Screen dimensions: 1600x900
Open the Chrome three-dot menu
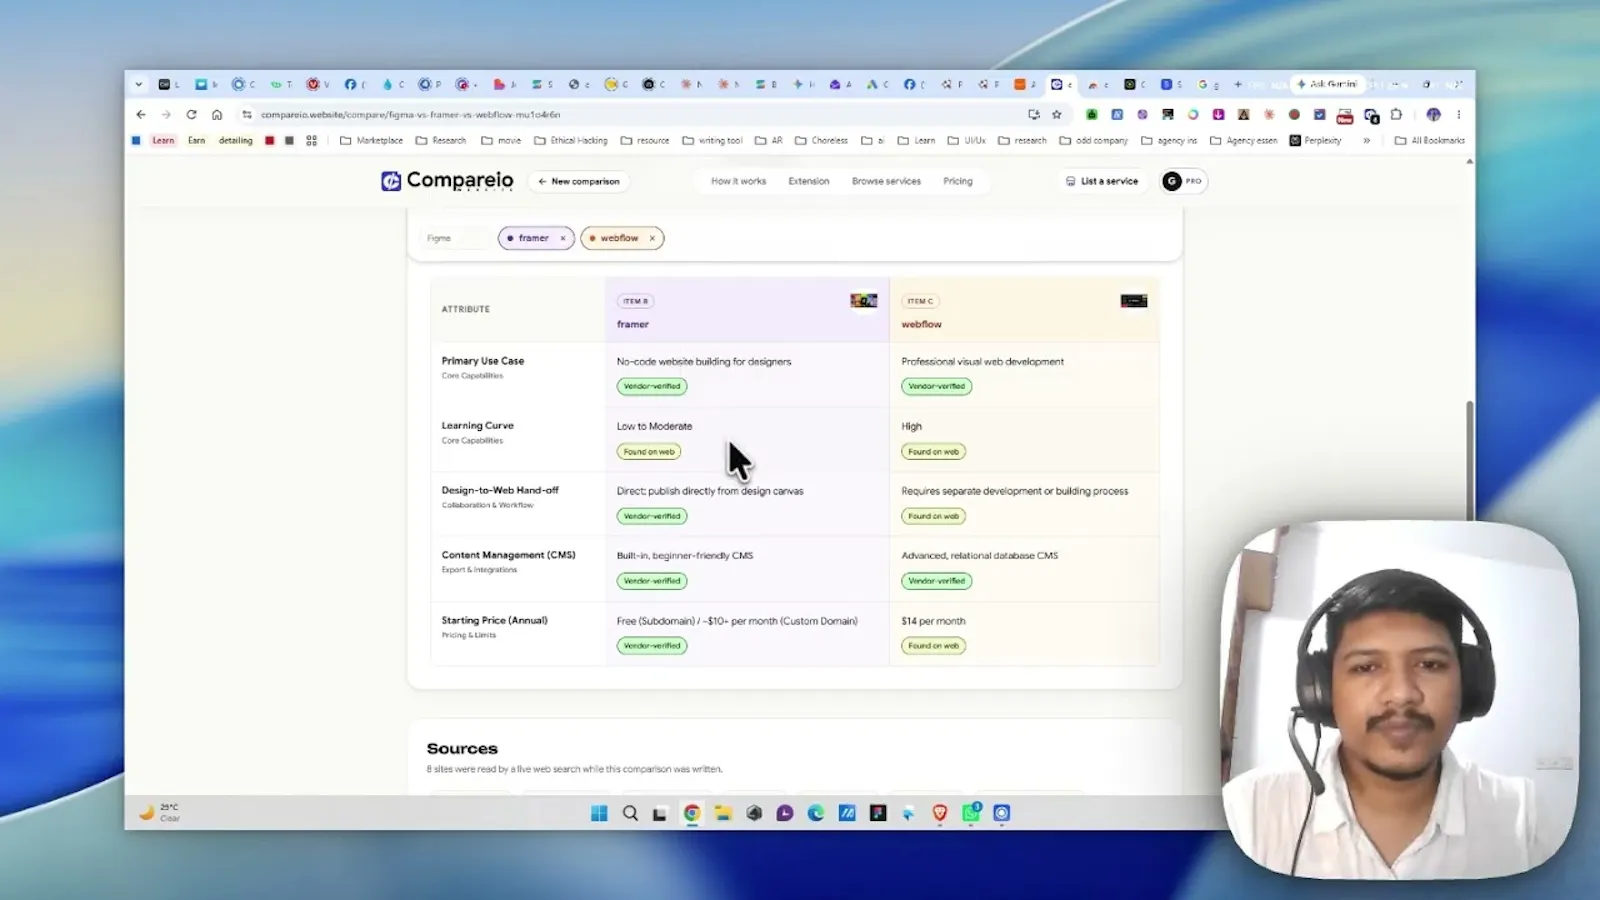pos(1459,115)
